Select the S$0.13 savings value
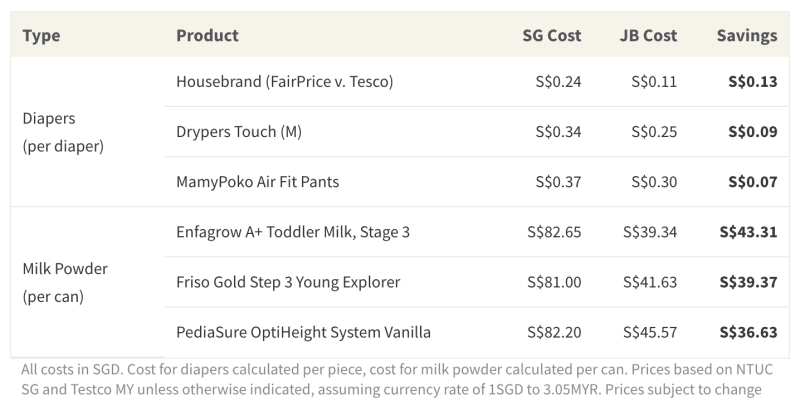Screen dimensions: 800x410 tap(753, 82)
